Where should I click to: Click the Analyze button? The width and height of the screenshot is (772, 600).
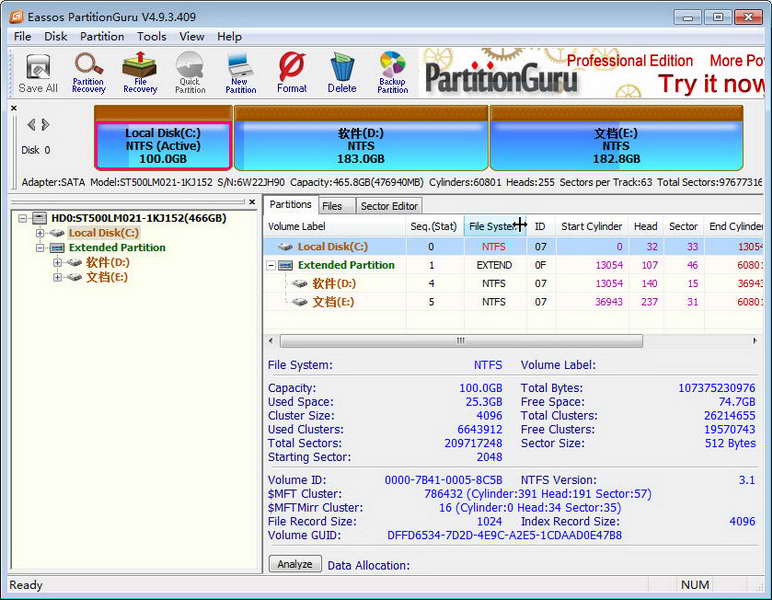coord(295,564)
